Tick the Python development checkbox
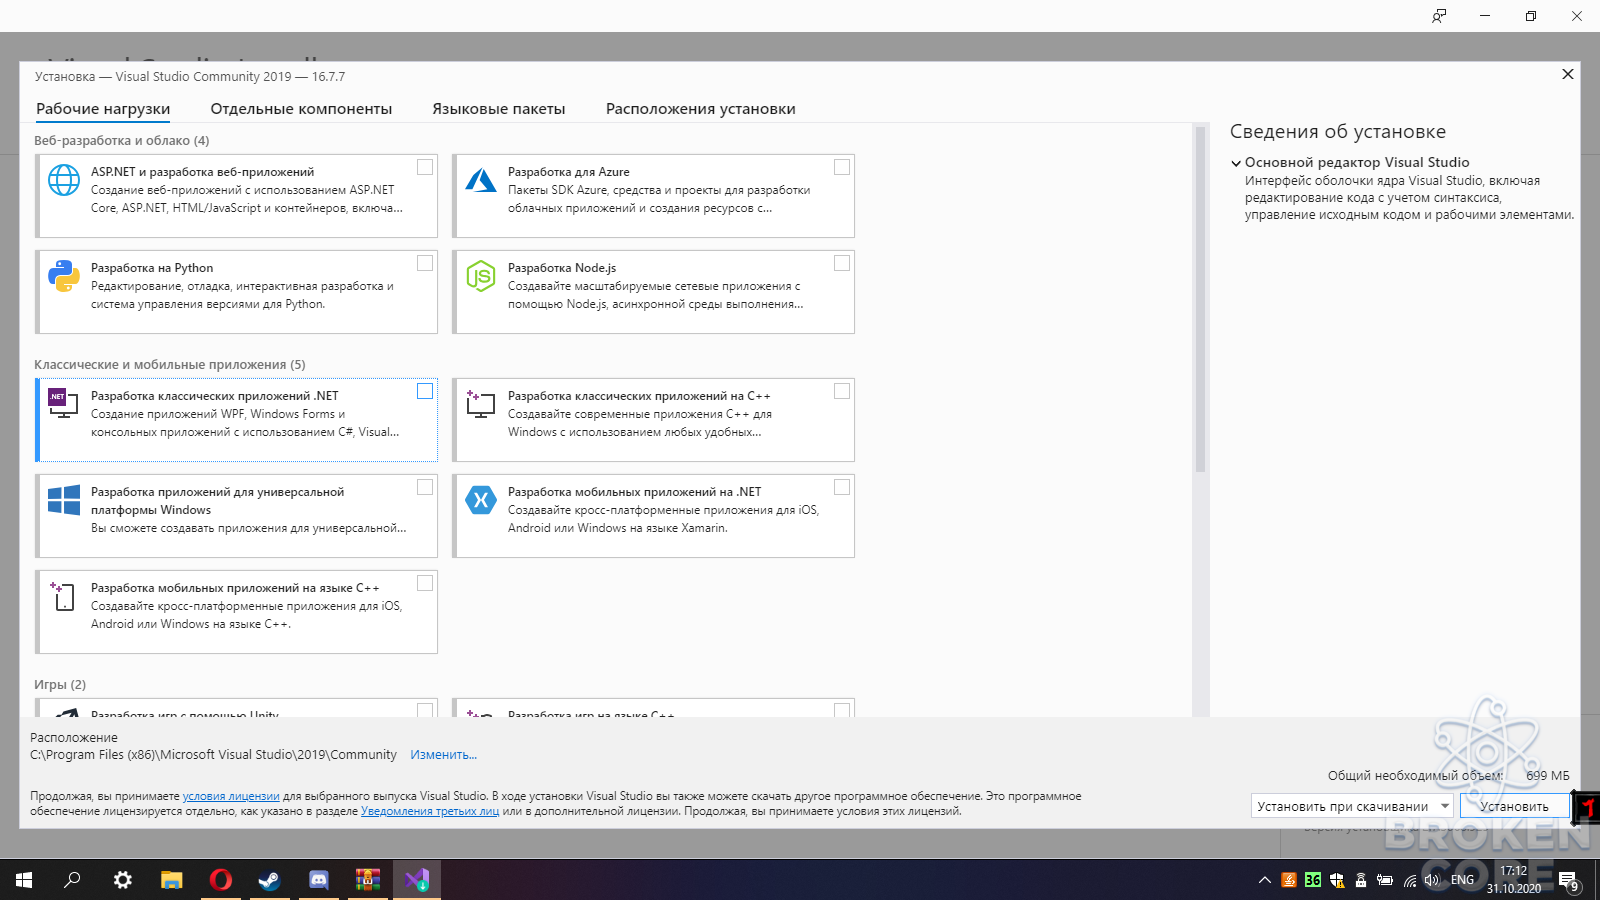 pyautogui.click(x=425, y=263)
